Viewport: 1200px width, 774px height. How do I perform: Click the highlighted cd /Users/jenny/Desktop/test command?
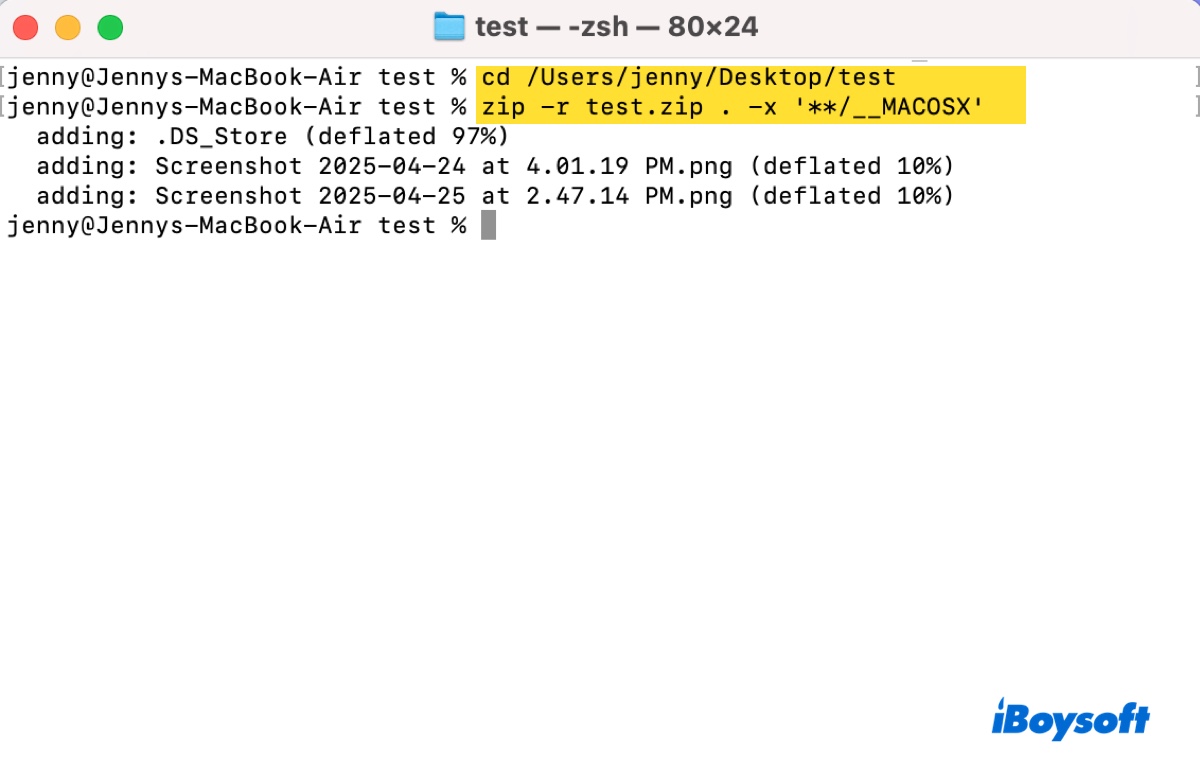[x=688, y=77]
